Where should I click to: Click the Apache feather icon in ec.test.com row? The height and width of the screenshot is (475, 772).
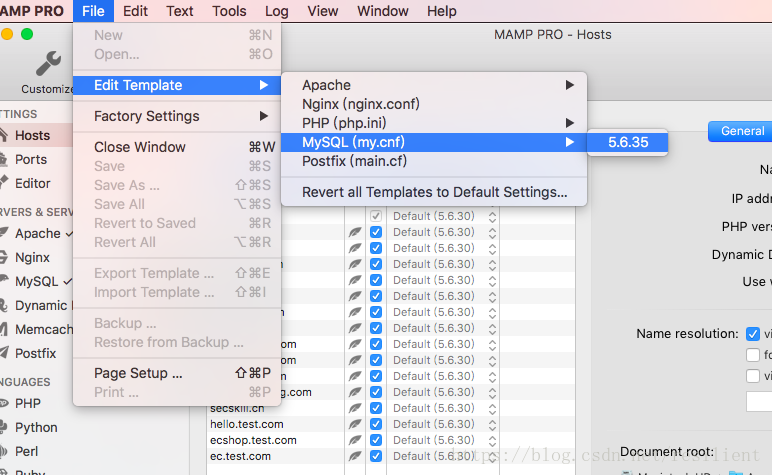click(355, 456)
